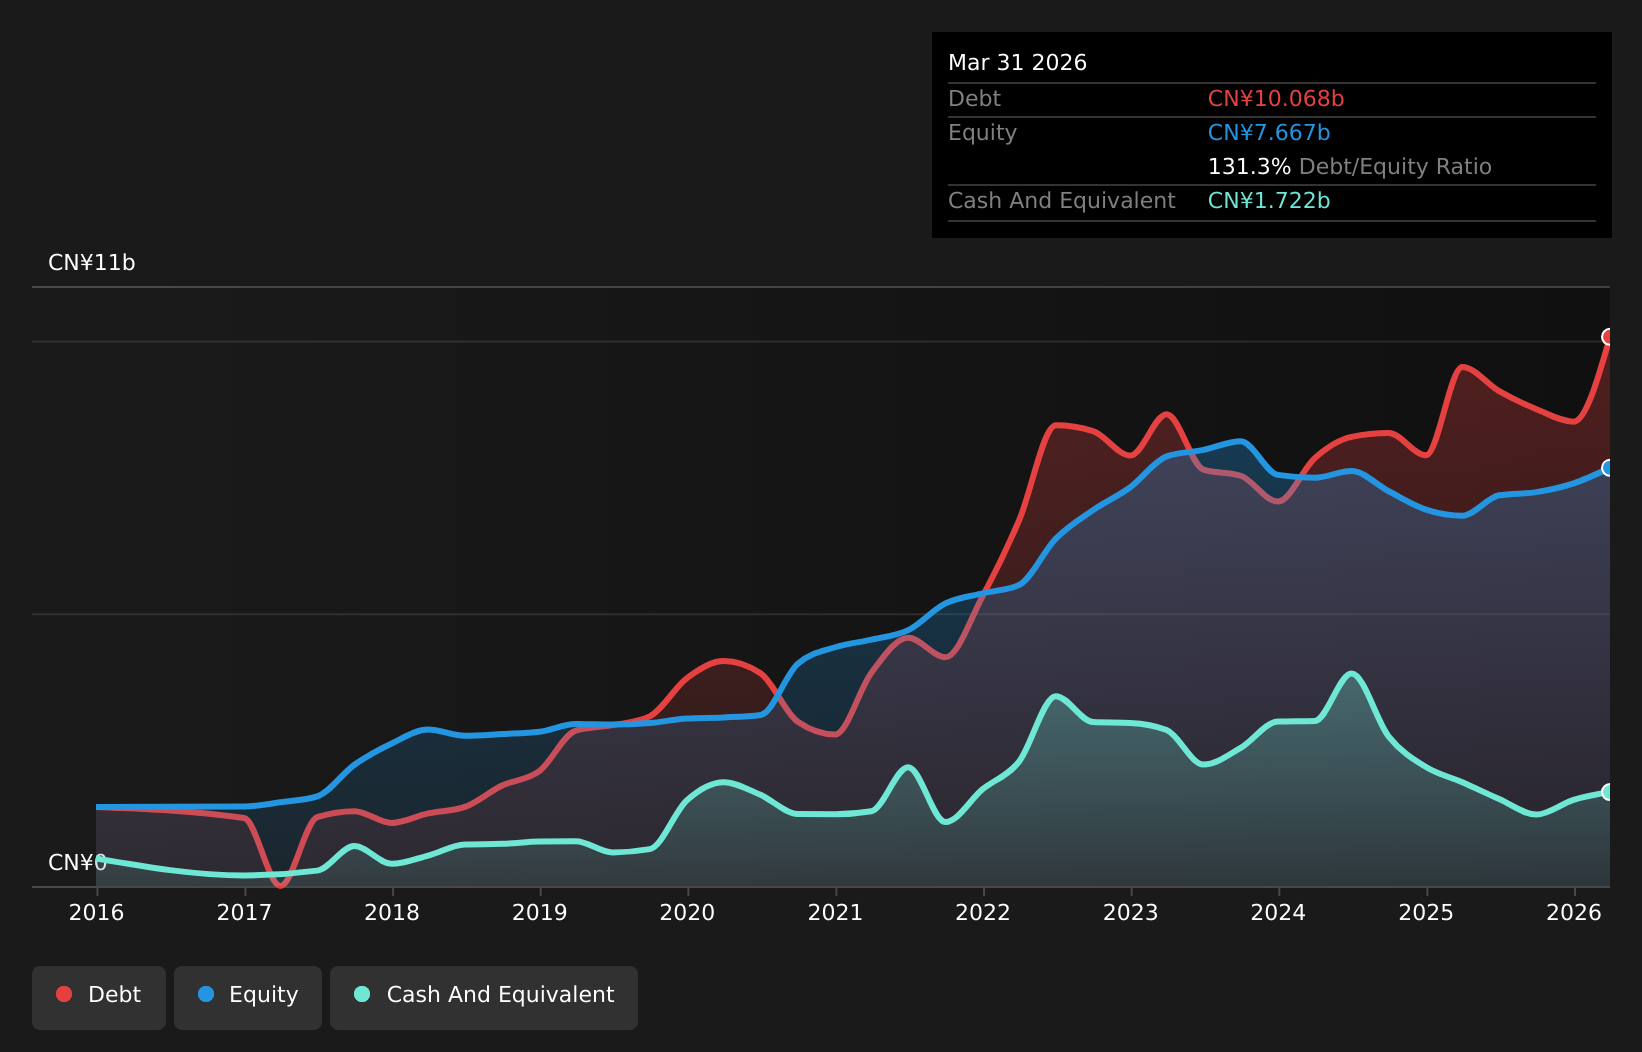This screenshot has width=1642, height=1052.
Task: Select the teal Cash endpoint marker
Action: 1609,792
